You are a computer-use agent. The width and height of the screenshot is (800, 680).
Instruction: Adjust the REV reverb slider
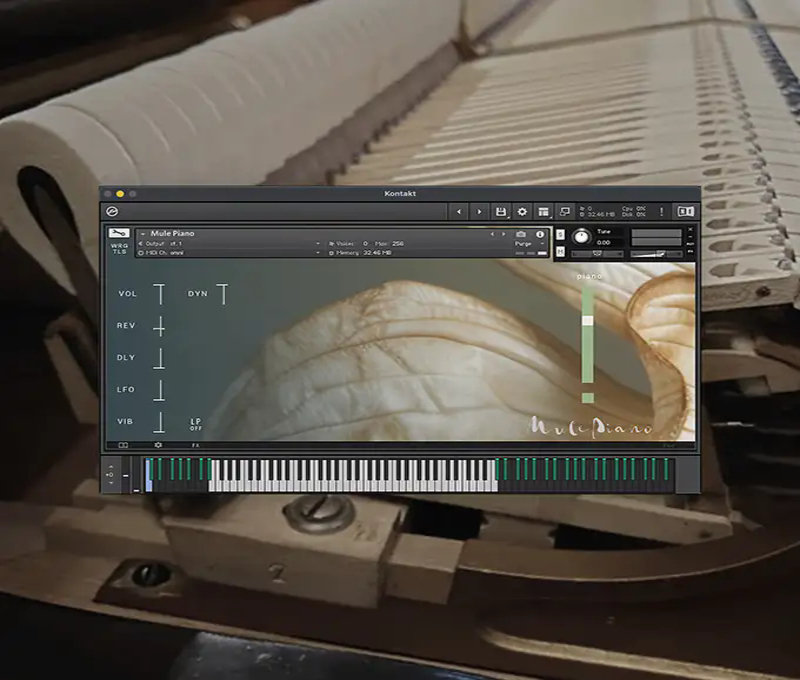pos(160,326)
